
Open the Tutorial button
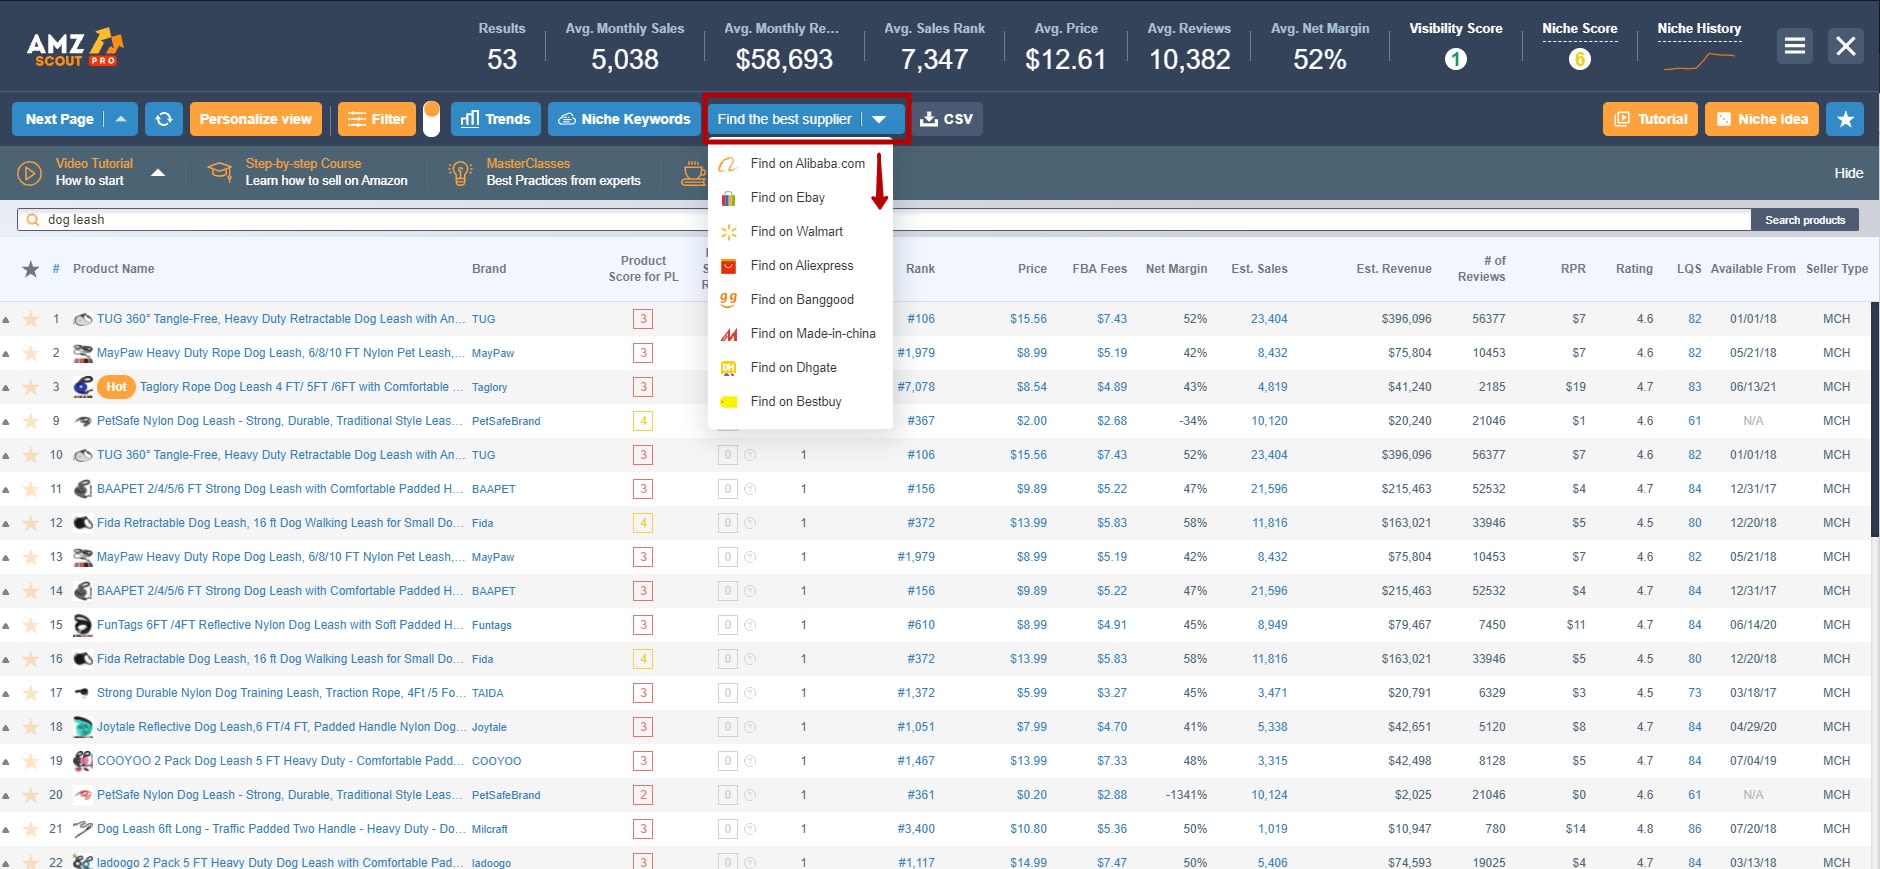tap(1650, 119)
